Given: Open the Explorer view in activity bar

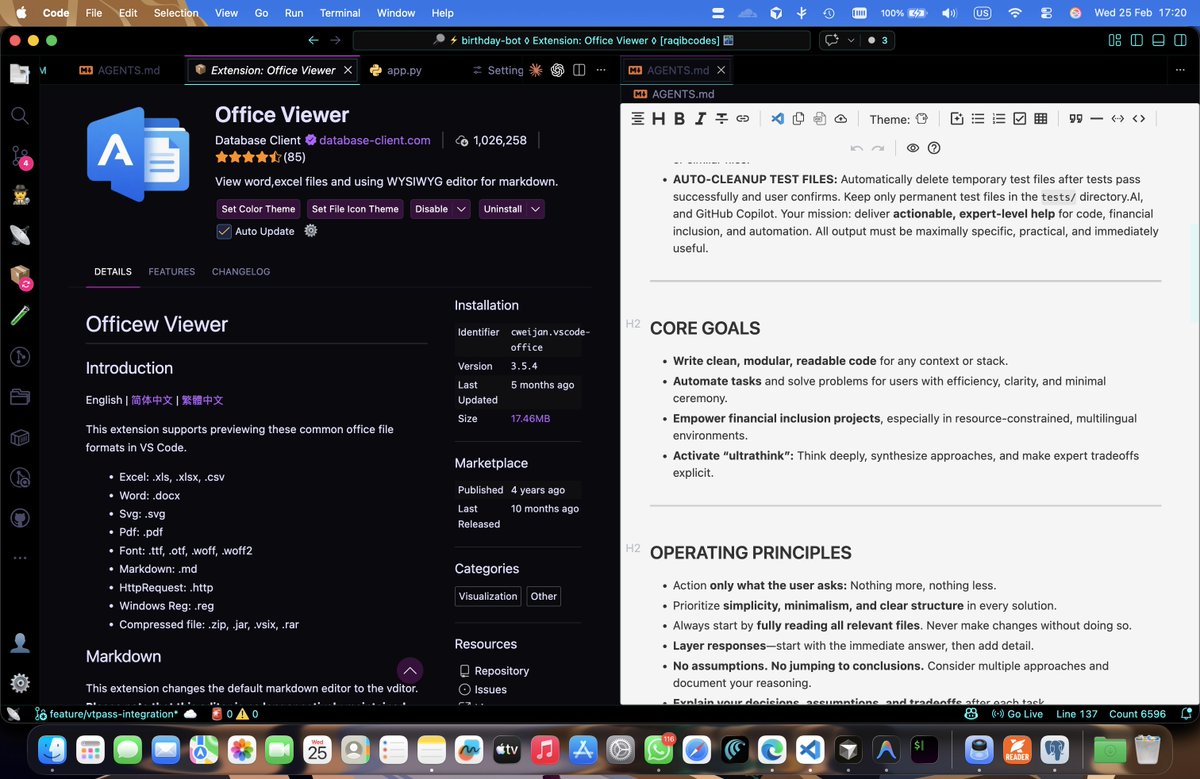Looking at the screenshot, I should (x=20, y=74).
